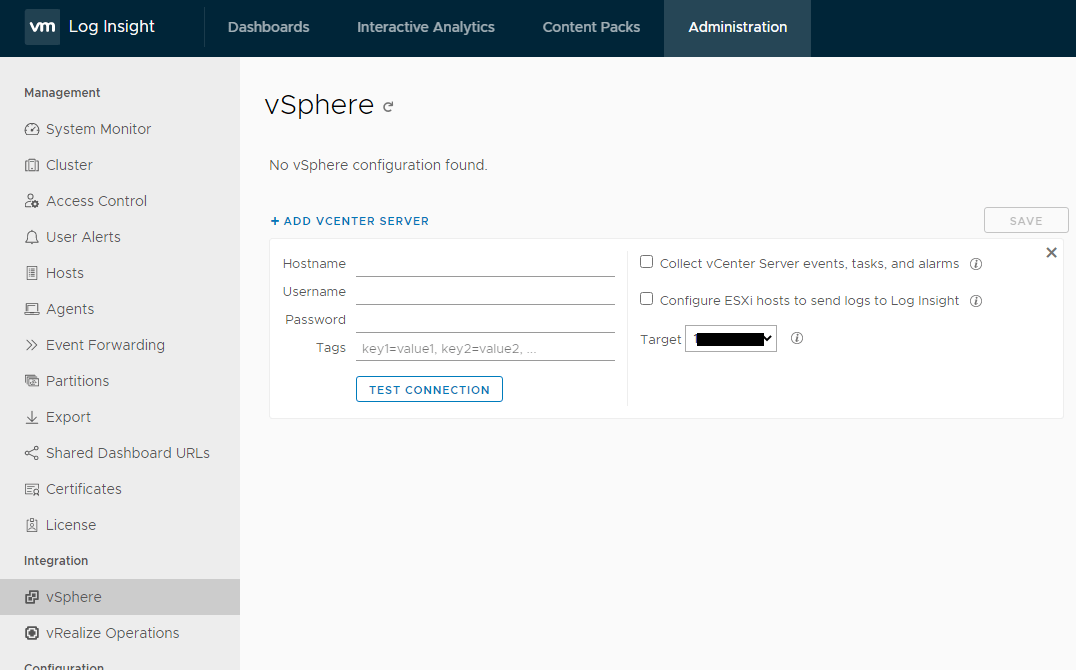This screenshot has height=670, width=1076.
Task: Open Cluster settings via its sidebar icon
Action: [31, 164]
